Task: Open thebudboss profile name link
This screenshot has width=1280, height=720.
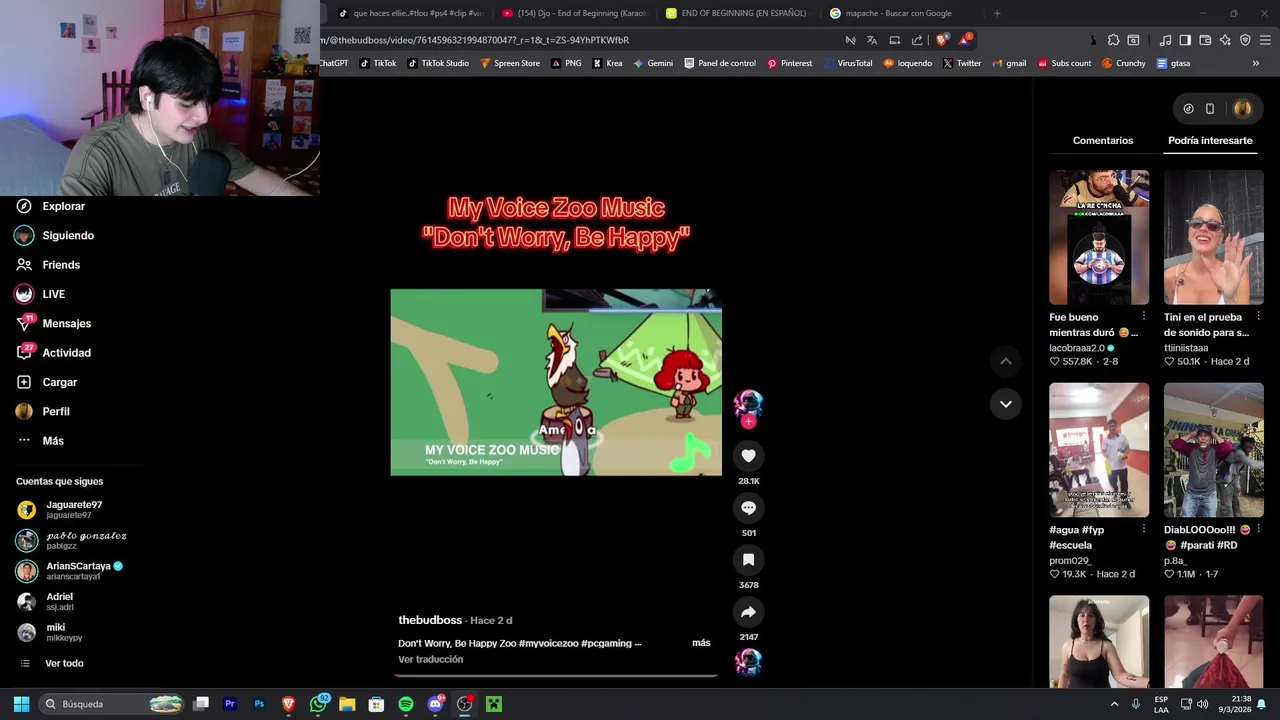Action: 430,620
